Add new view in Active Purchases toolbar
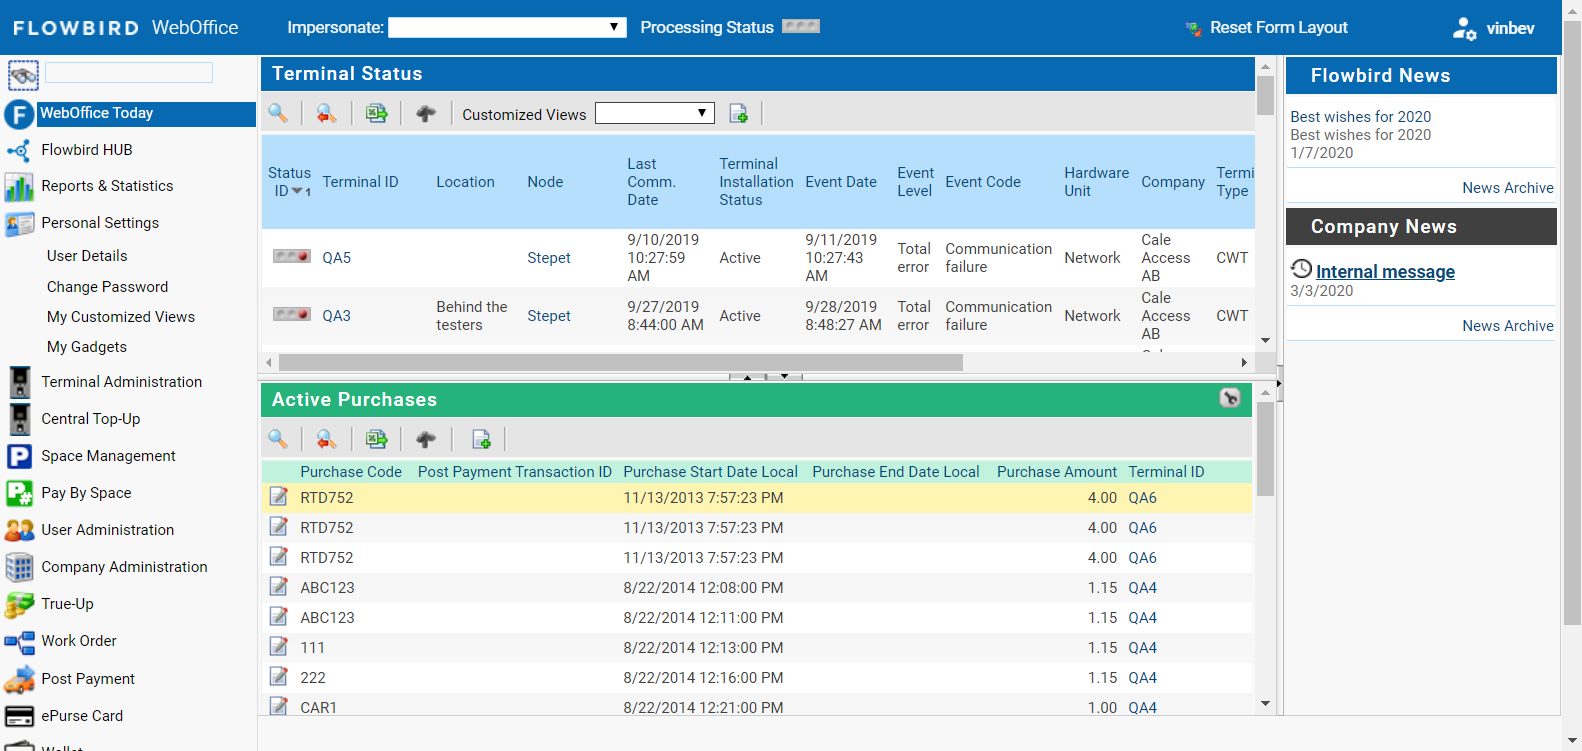The image size is (1582, 751). 481,438
